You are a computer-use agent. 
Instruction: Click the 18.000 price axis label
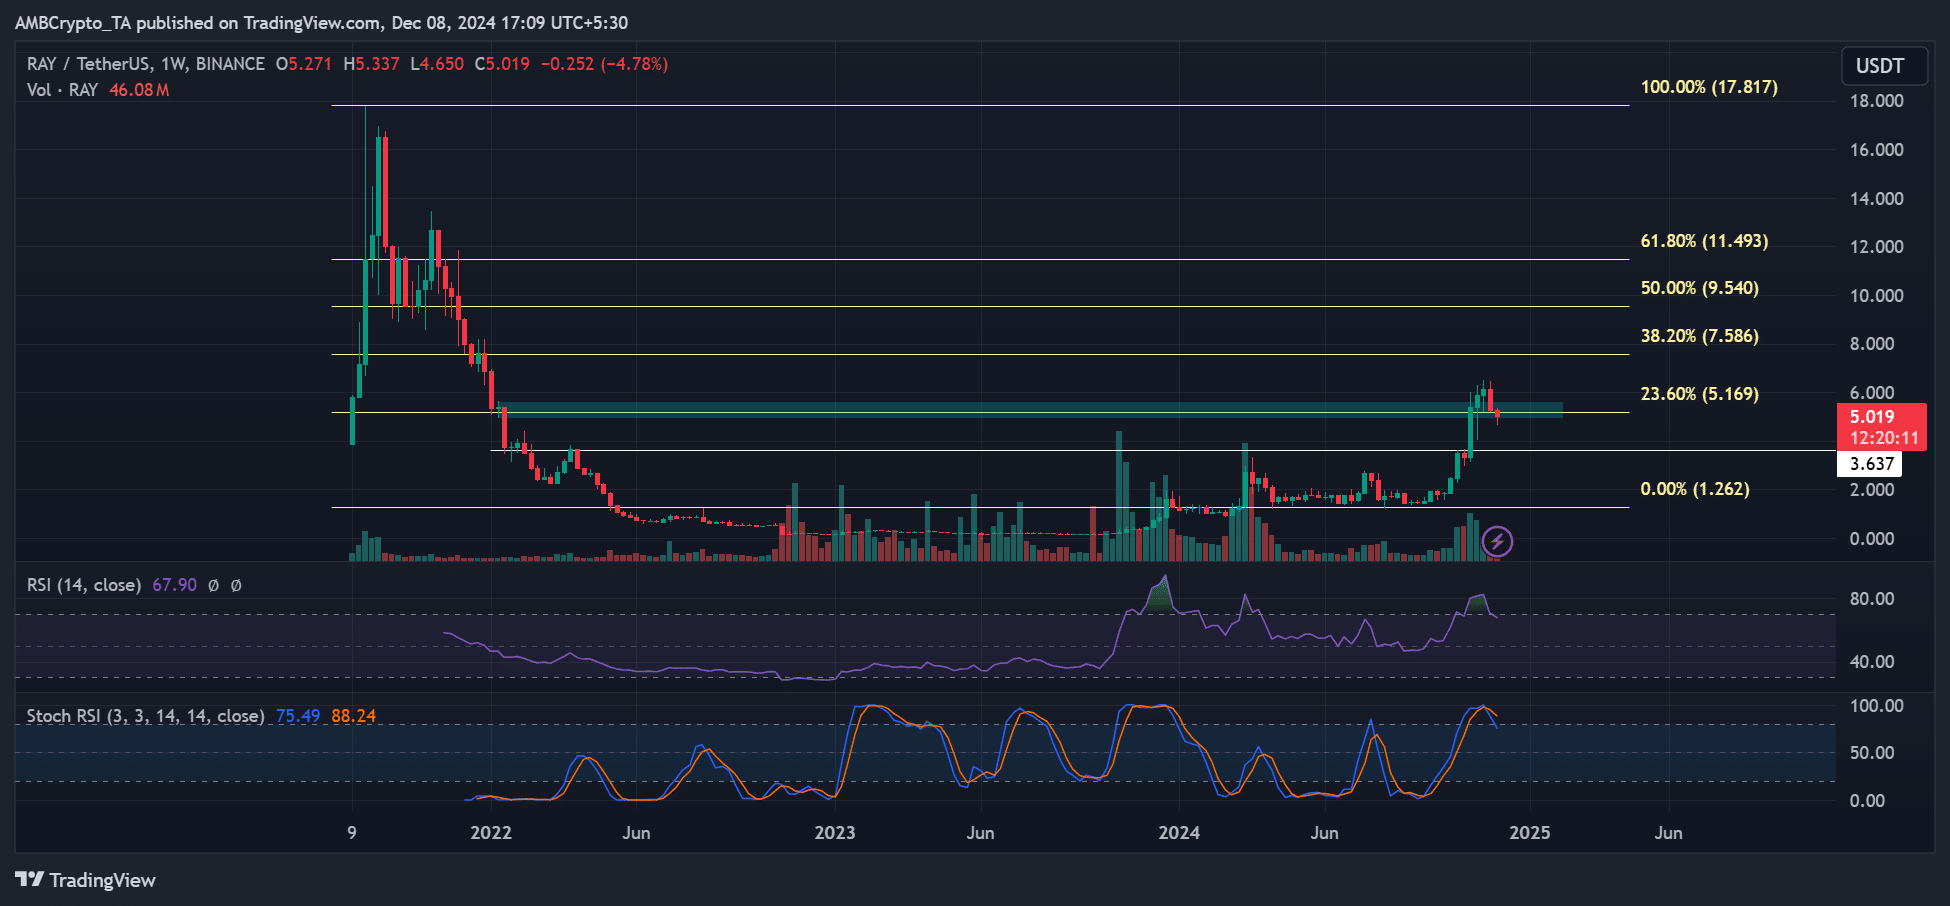click(x=1877, y=101)
